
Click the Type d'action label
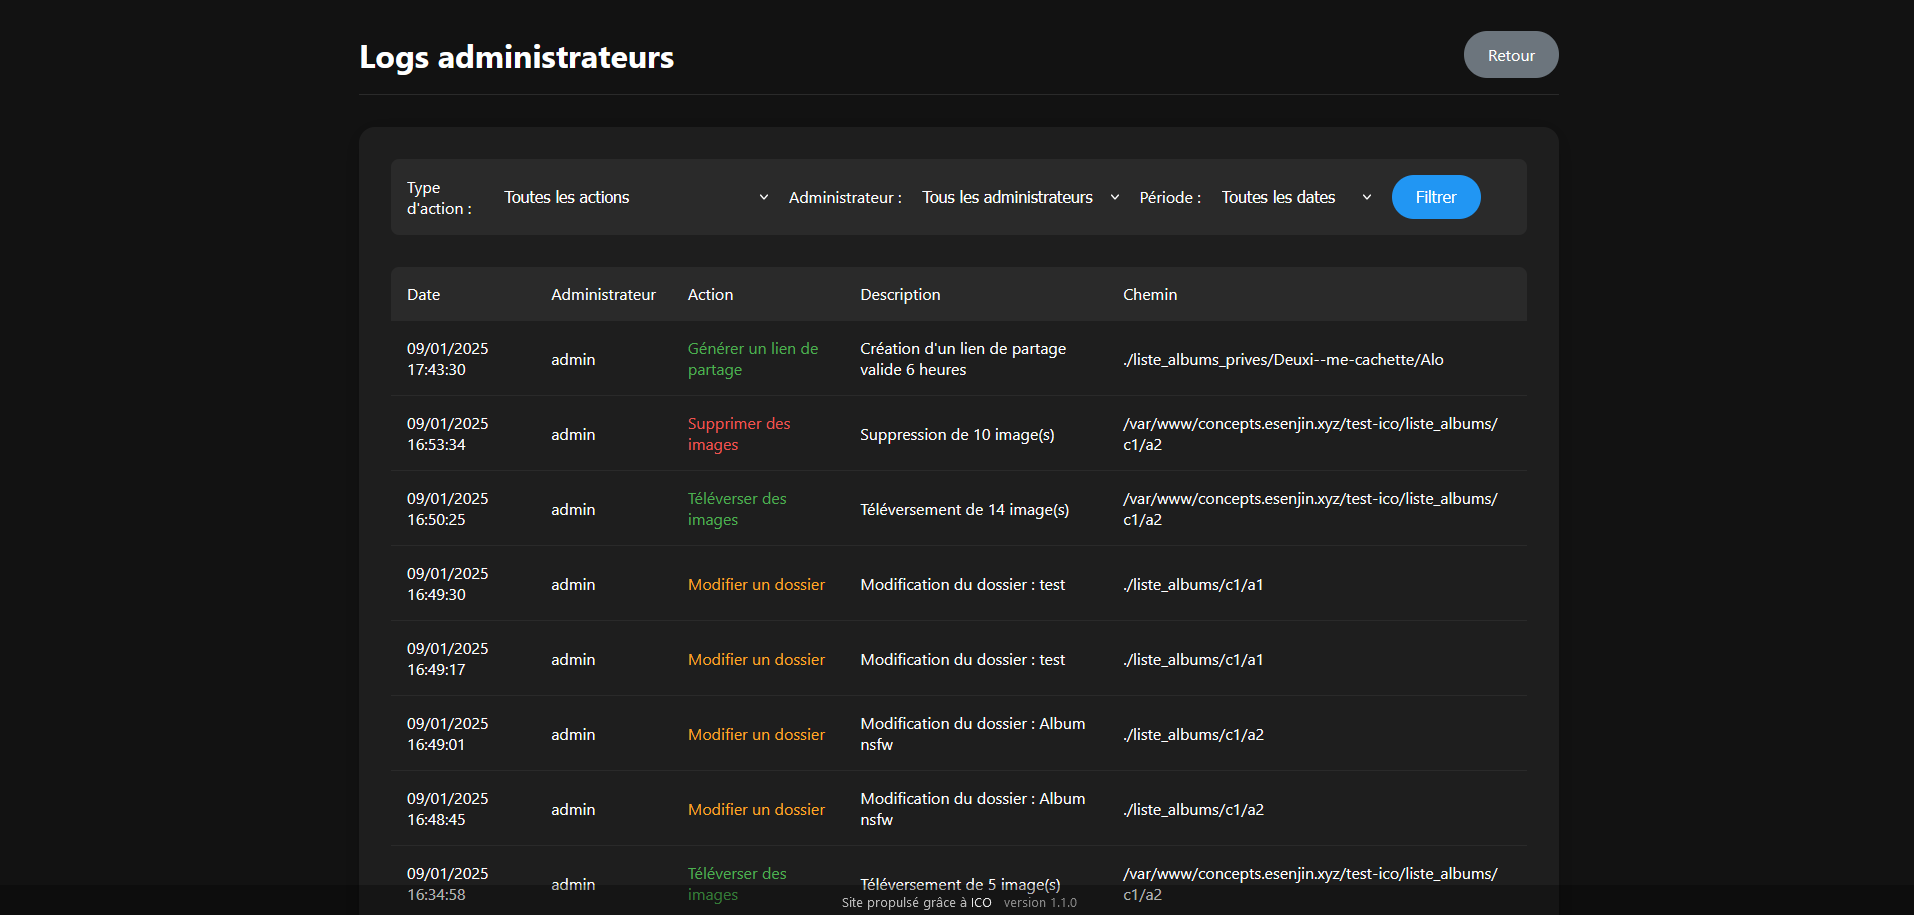[439, 198]
